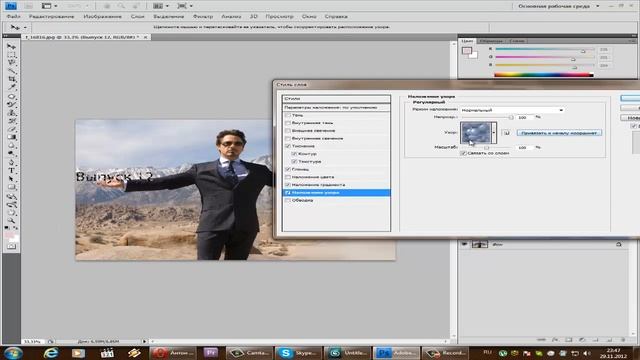Select the Eraser tool
This screenshot has height=360, width=640.
pyautogui.click(x=11, y=129)
